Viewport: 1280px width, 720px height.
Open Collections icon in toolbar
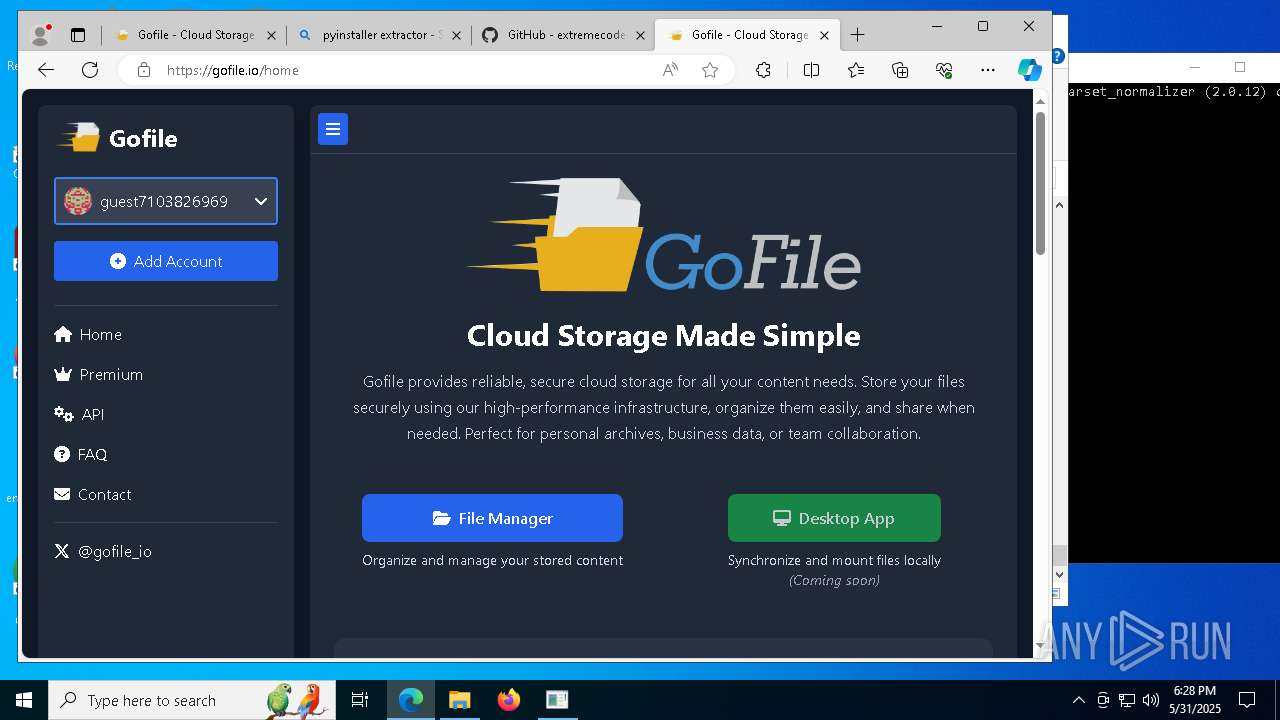pos(900,70)
